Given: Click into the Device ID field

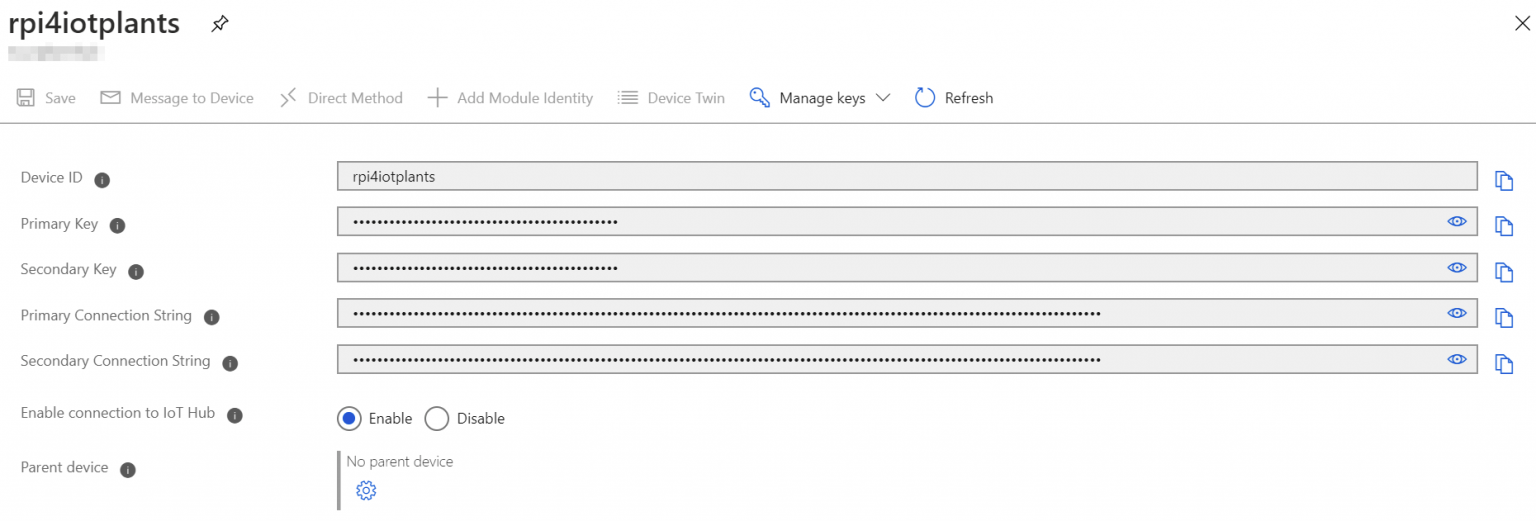Looking at the screenshot, I should (907, 176).
